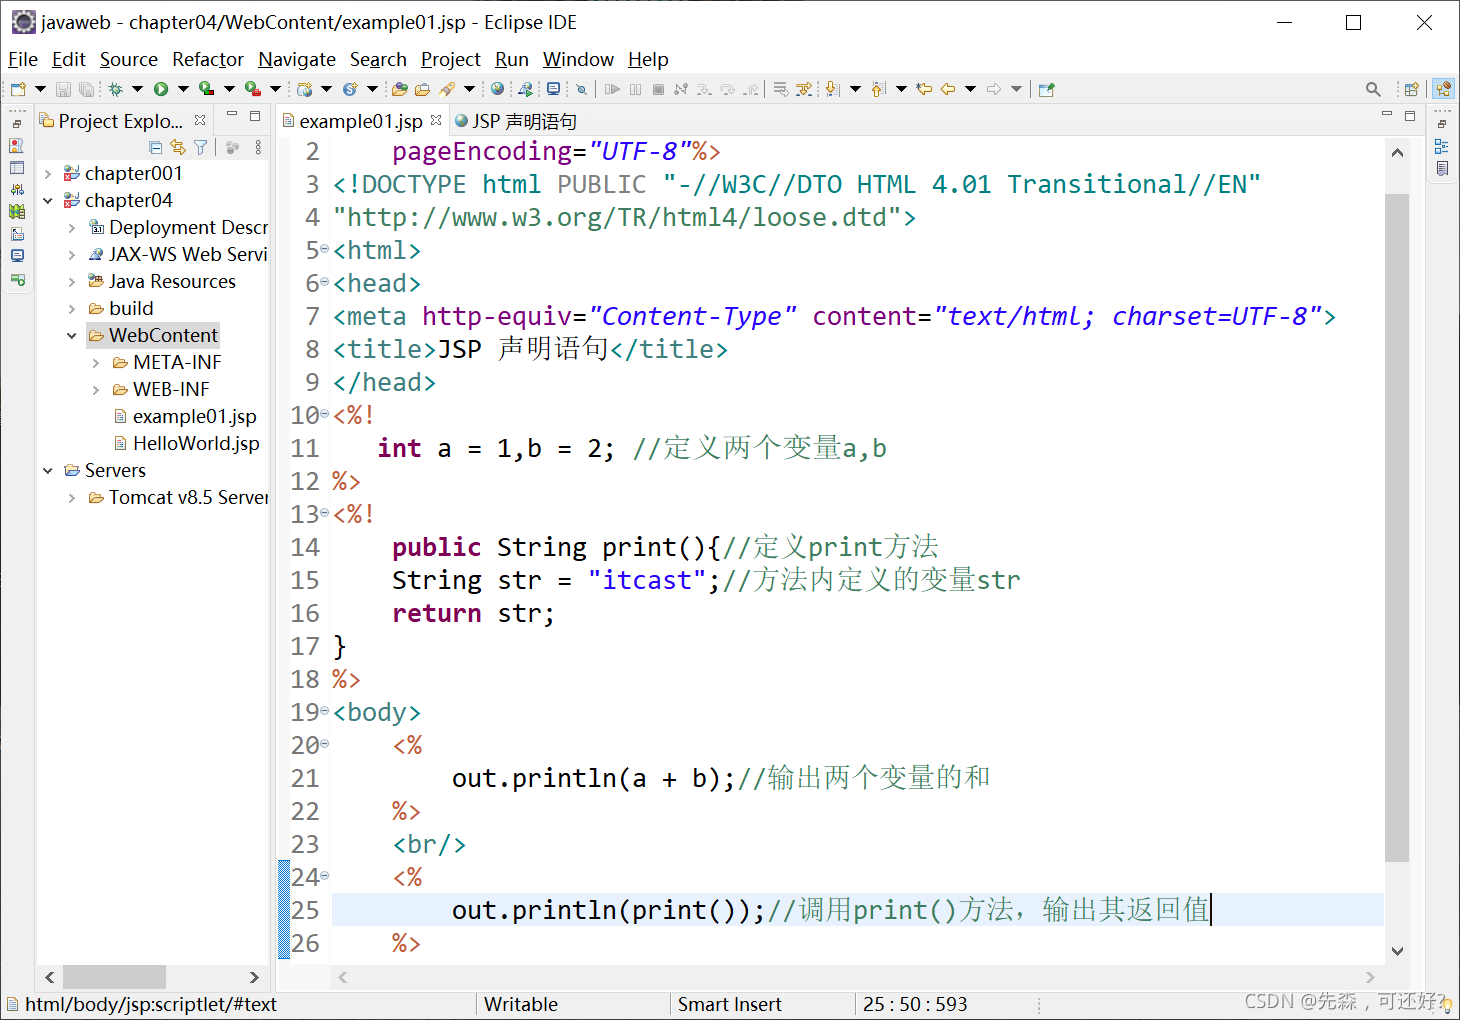Expand the Tomcat v8.5 Server node
This screenshot has width=1460, height=1020.
(x=71, y=497)
